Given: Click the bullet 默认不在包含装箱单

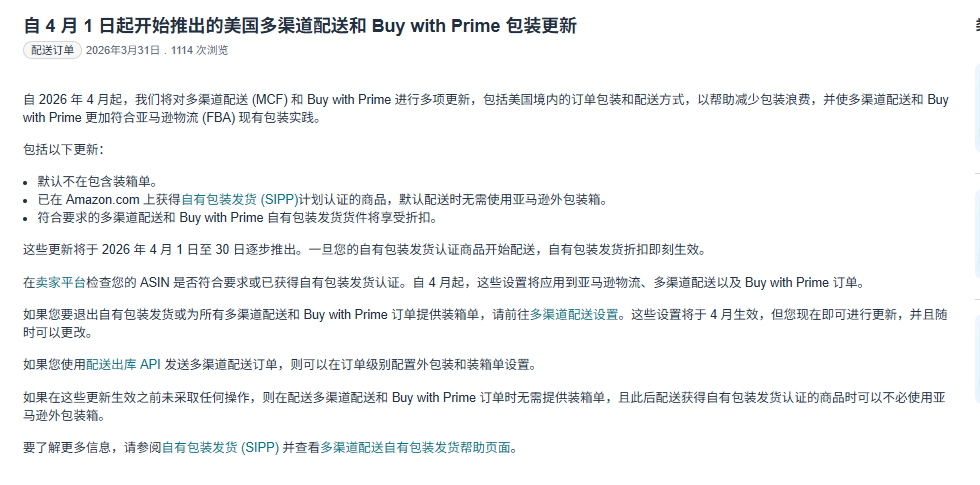Looking at the screenshot, I should pos(97,181).
